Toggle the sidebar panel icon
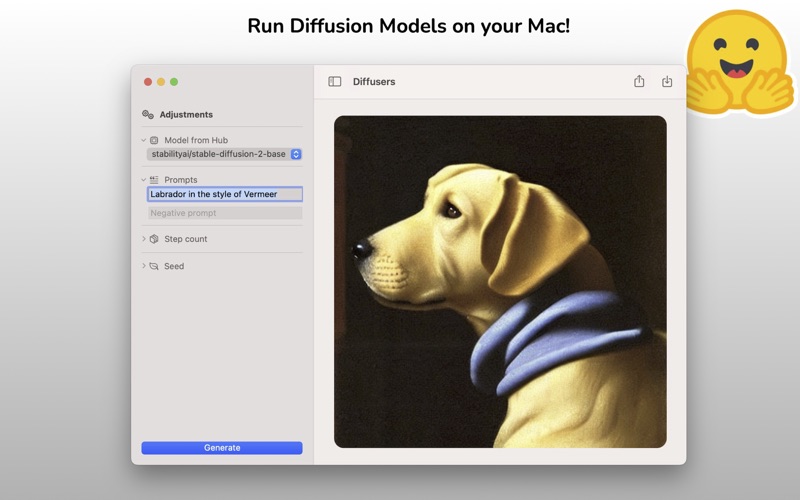800x500 pixels. [x=335, y=82]
